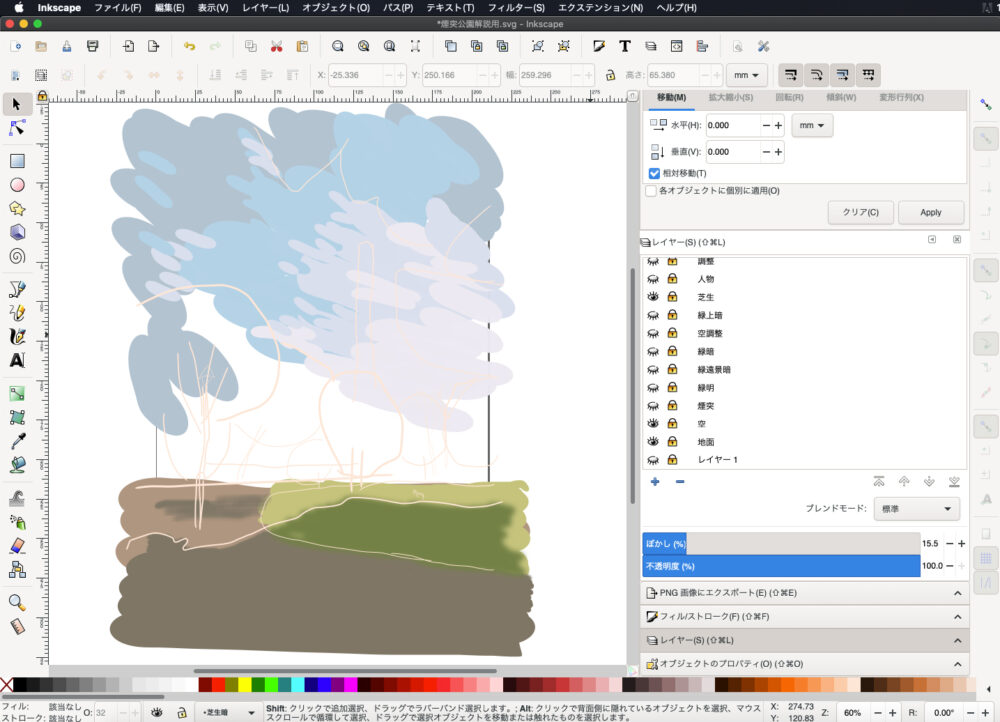Click the Undo arrow icon
Screen dimensions: 1000x722
pyautogui.click(x=190, y=46)
